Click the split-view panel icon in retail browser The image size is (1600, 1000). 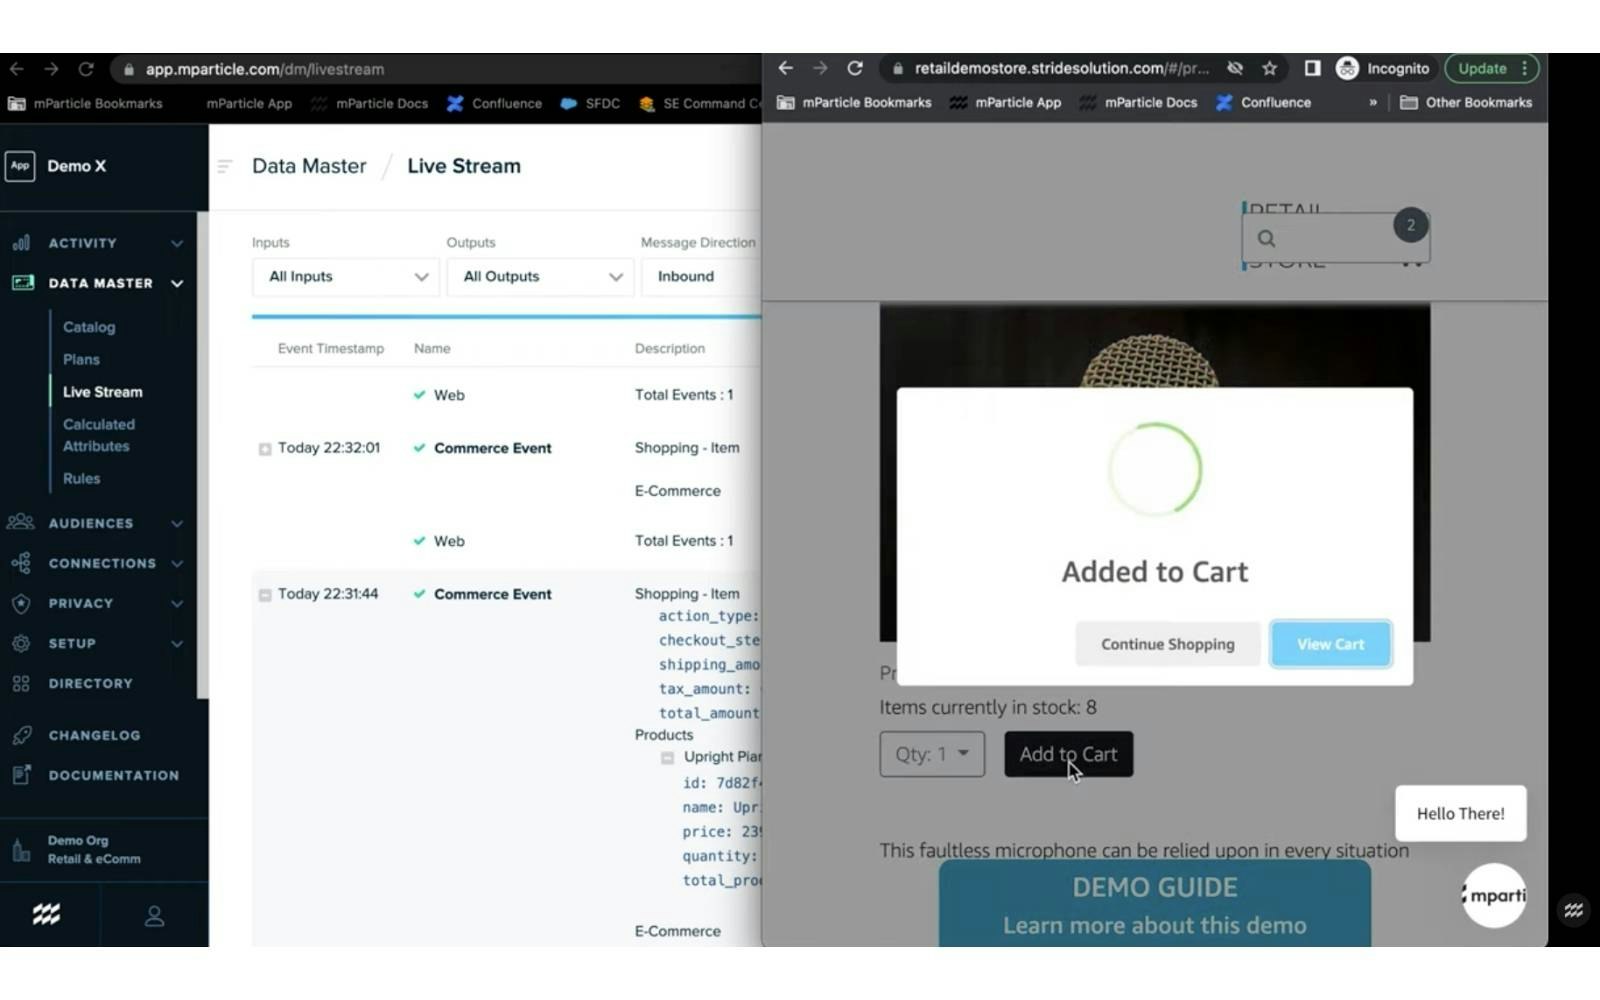[x=1312, y=68]
